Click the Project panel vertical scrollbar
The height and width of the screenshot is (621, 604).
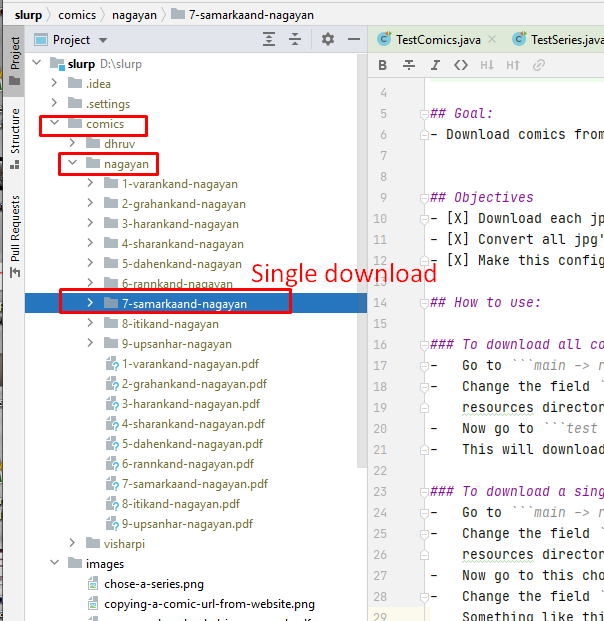tap(361, 261)
